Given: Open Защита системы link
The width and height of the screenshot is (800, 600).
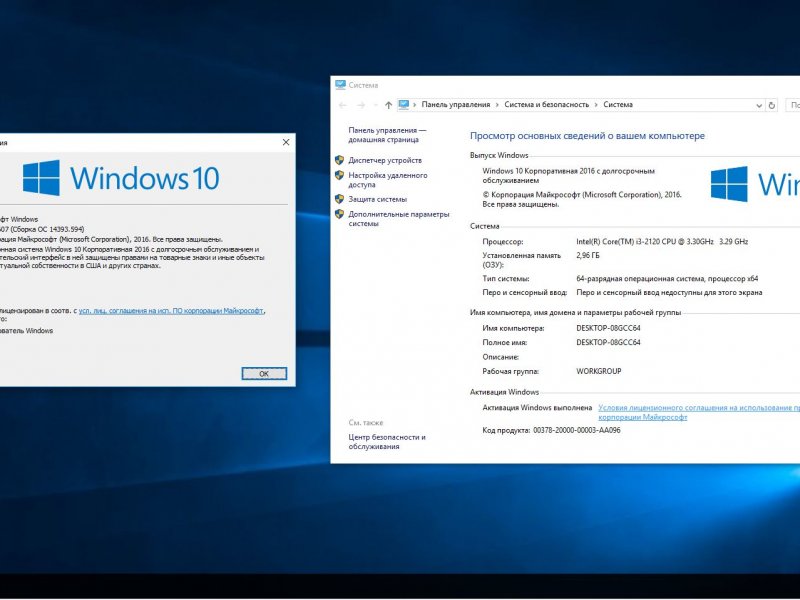Looking at the screenshot, I should click(x=378, y=199).
